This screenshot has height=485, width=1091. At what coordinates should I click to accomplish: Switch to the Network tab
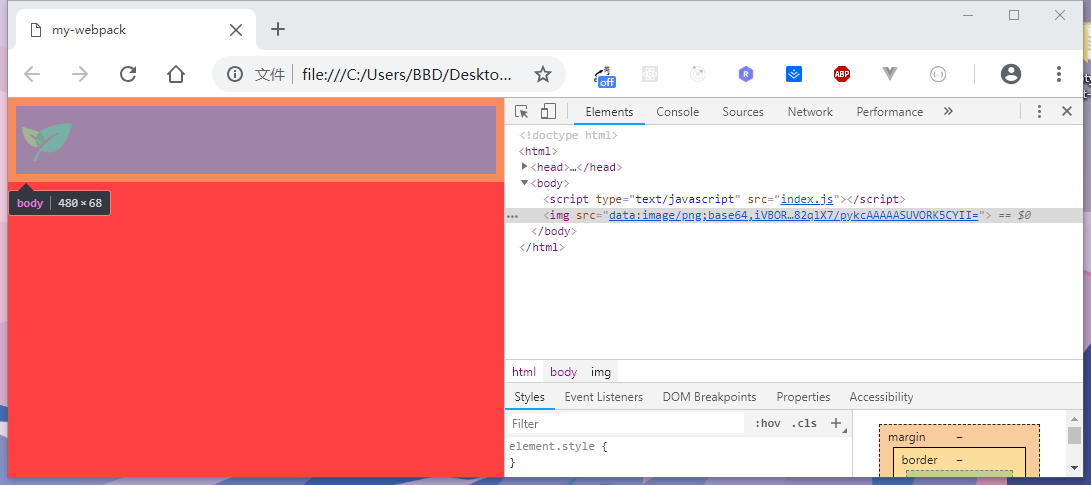point(810,112)
